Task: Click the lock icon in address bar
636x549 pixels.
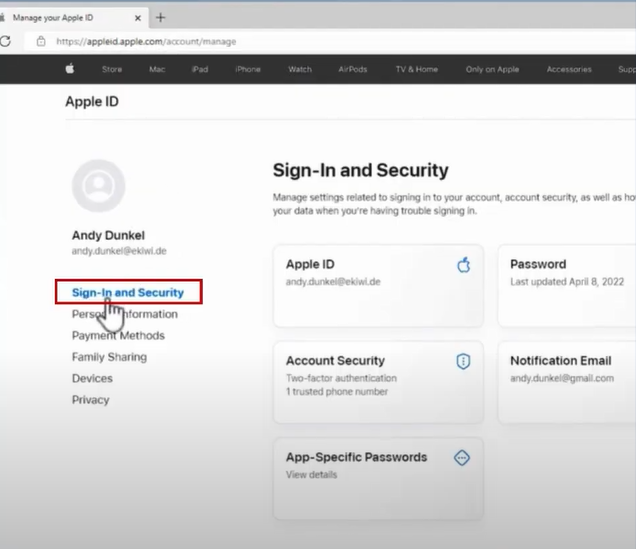Action: (41, 41)
